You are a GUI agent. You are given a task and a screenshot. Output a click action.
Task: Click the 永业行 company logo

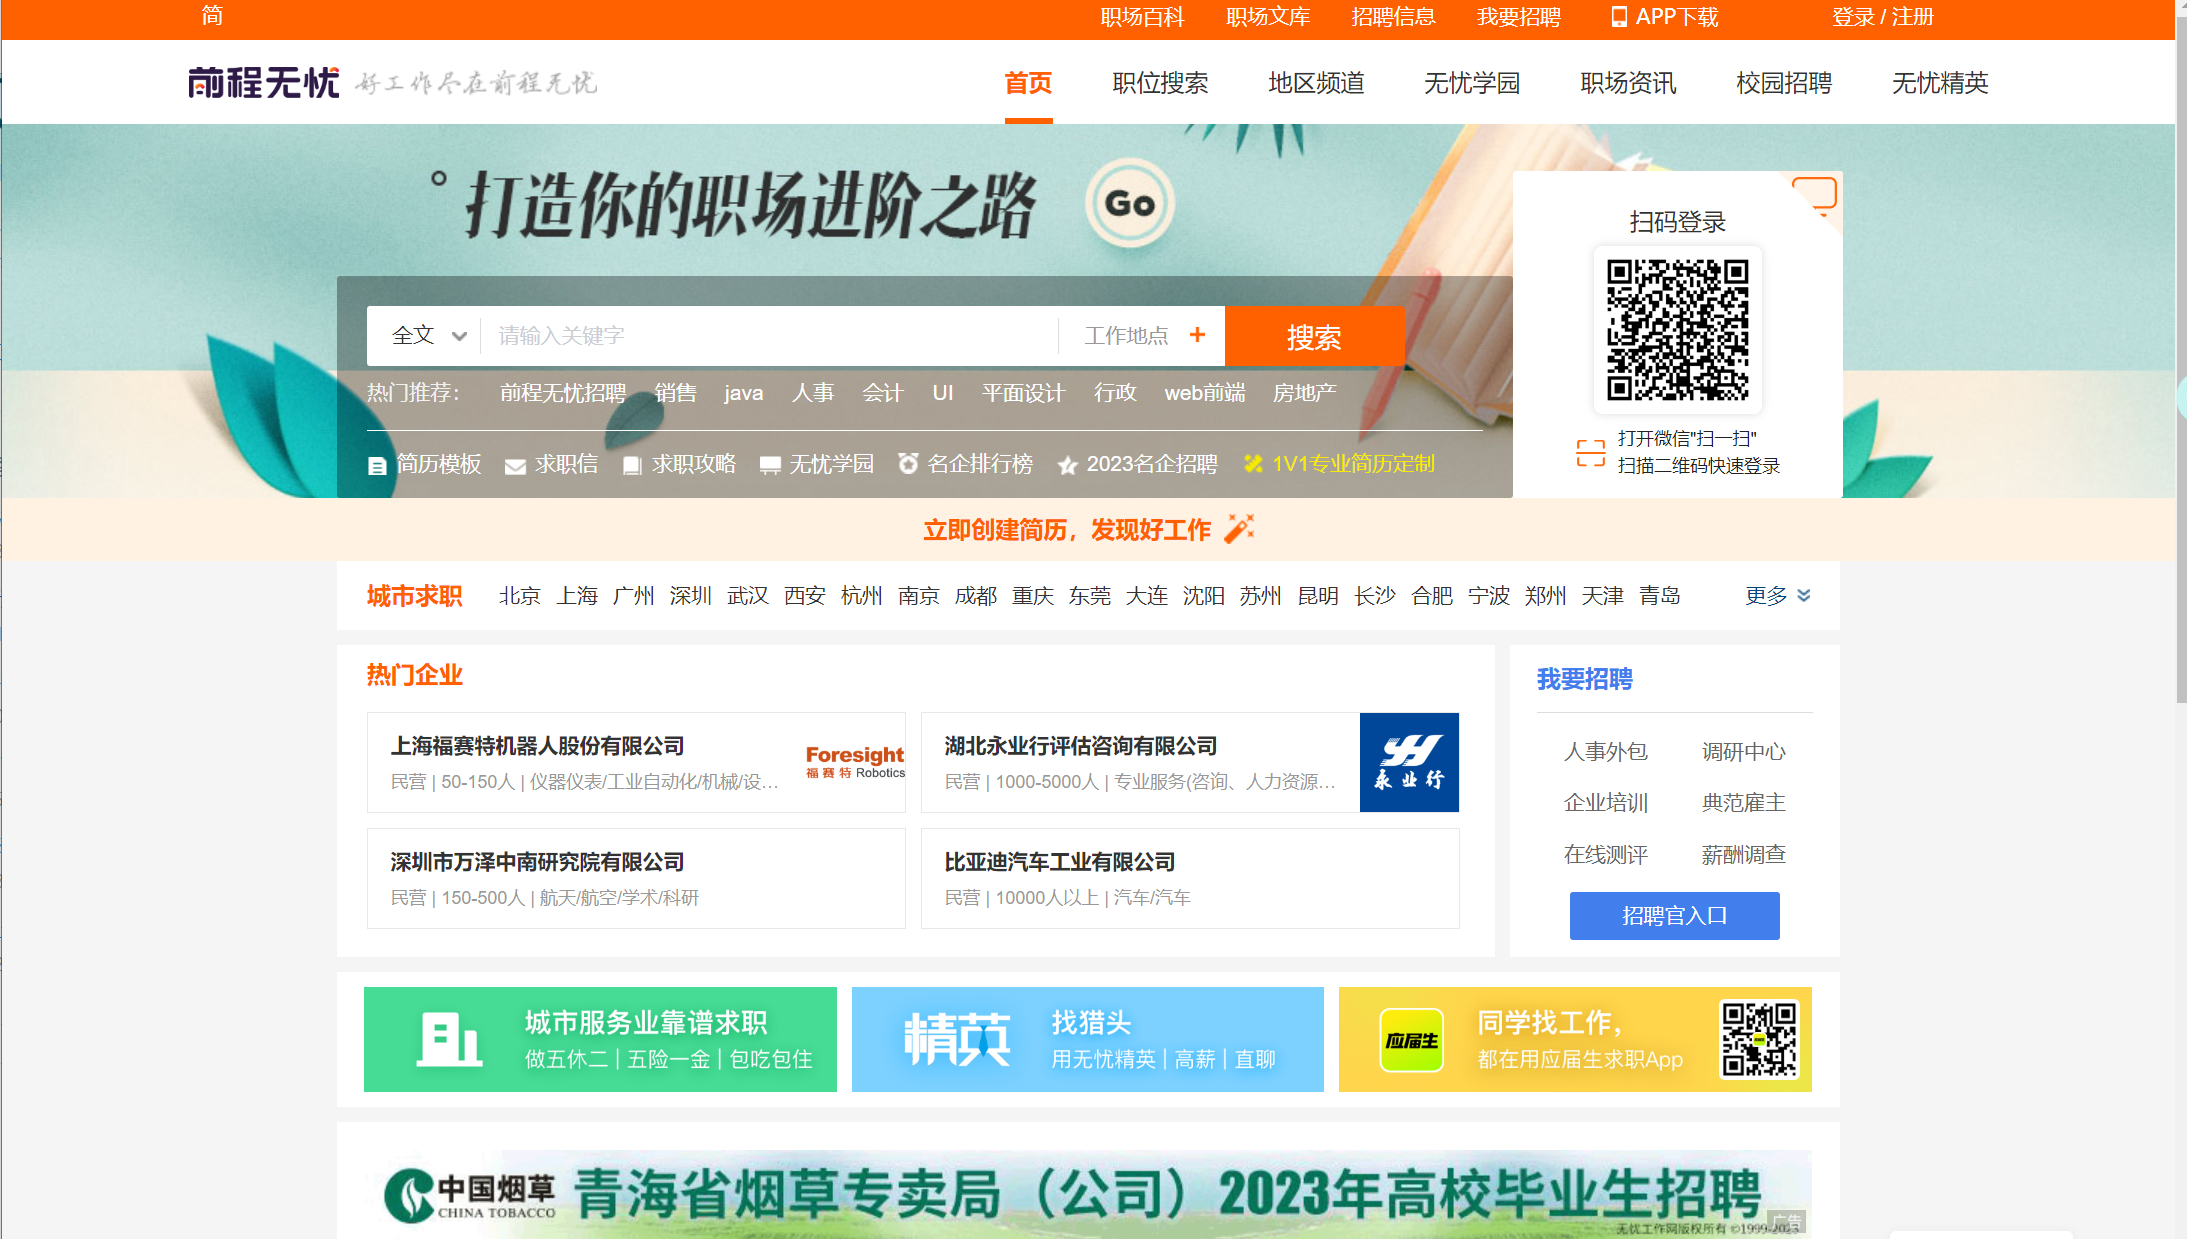[x=1408, y=761]
